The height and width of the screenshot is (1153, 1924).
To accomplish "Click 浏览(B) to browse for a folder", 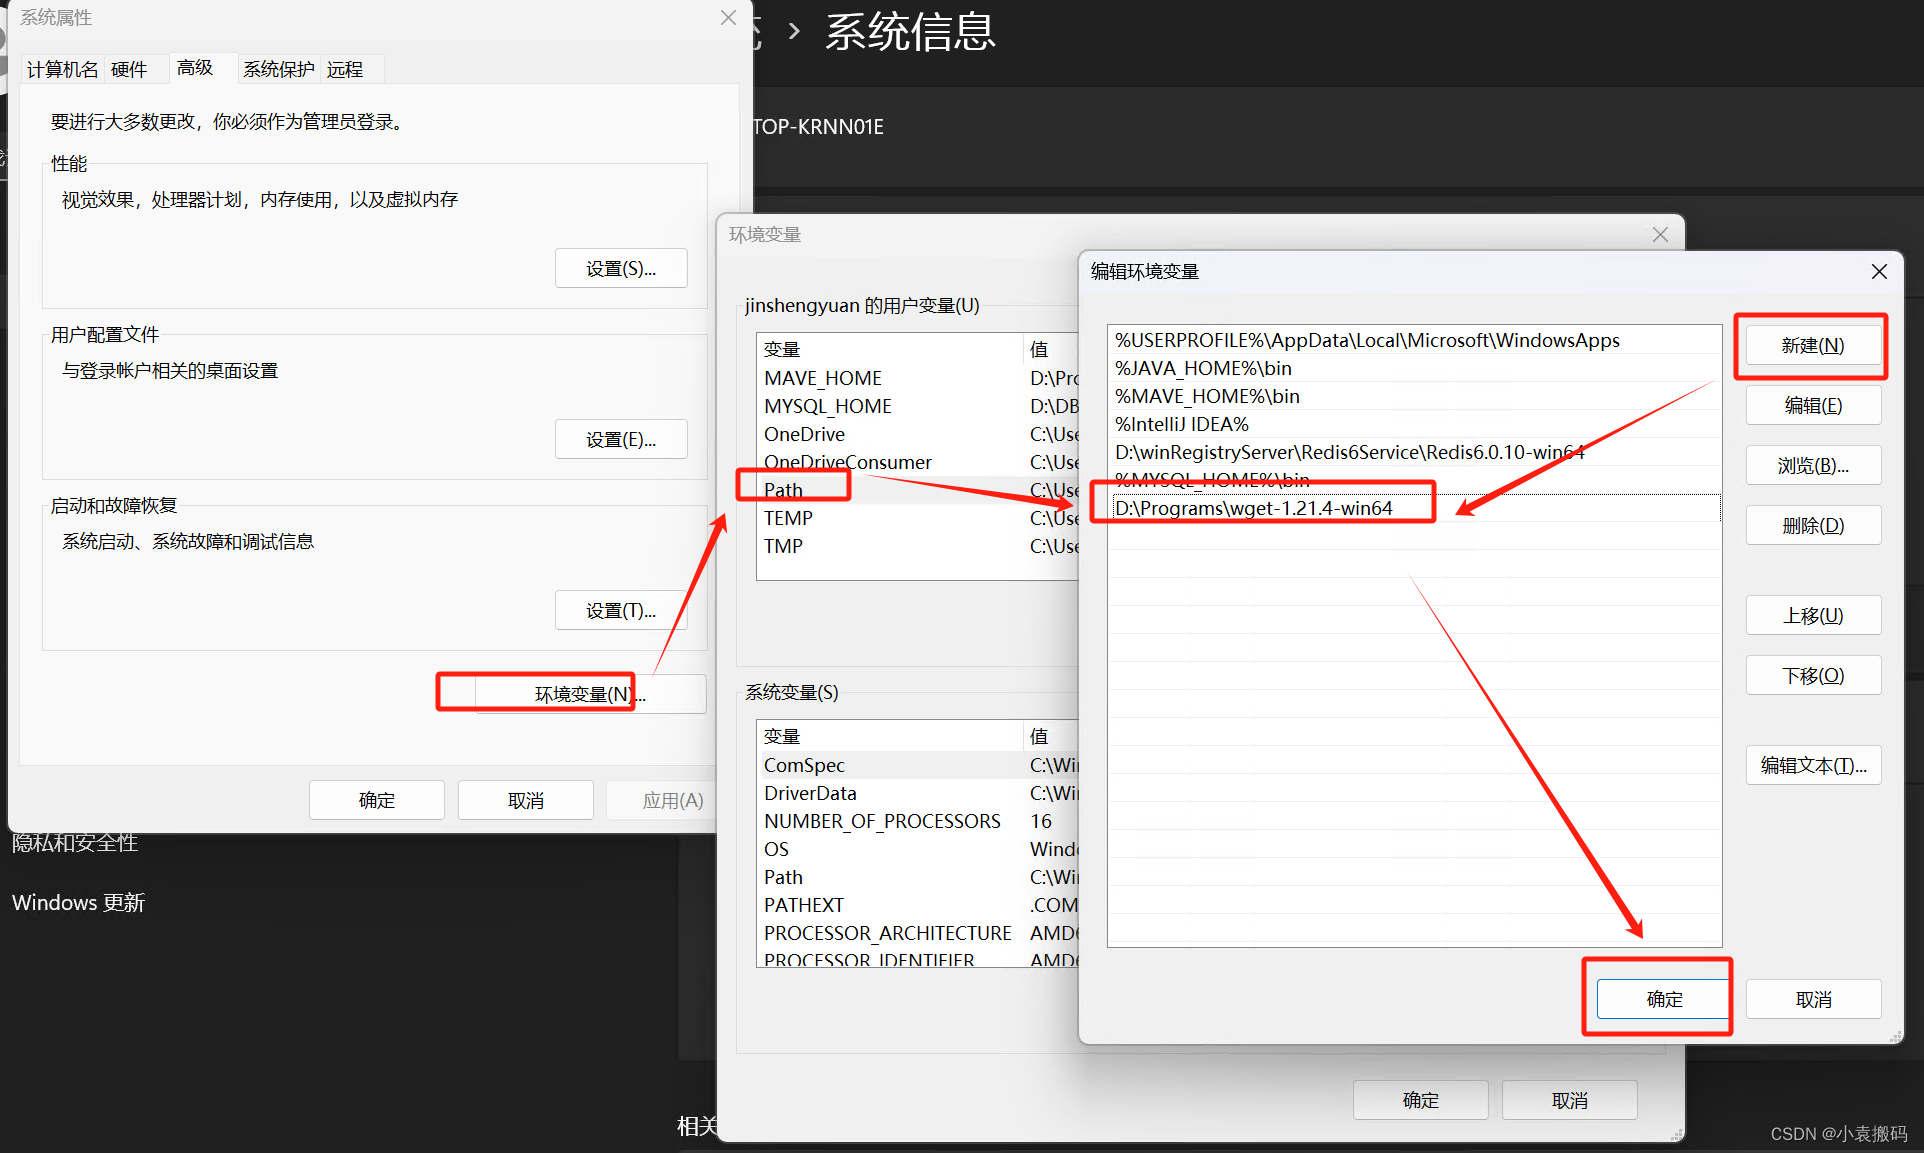I will 1811,464.
